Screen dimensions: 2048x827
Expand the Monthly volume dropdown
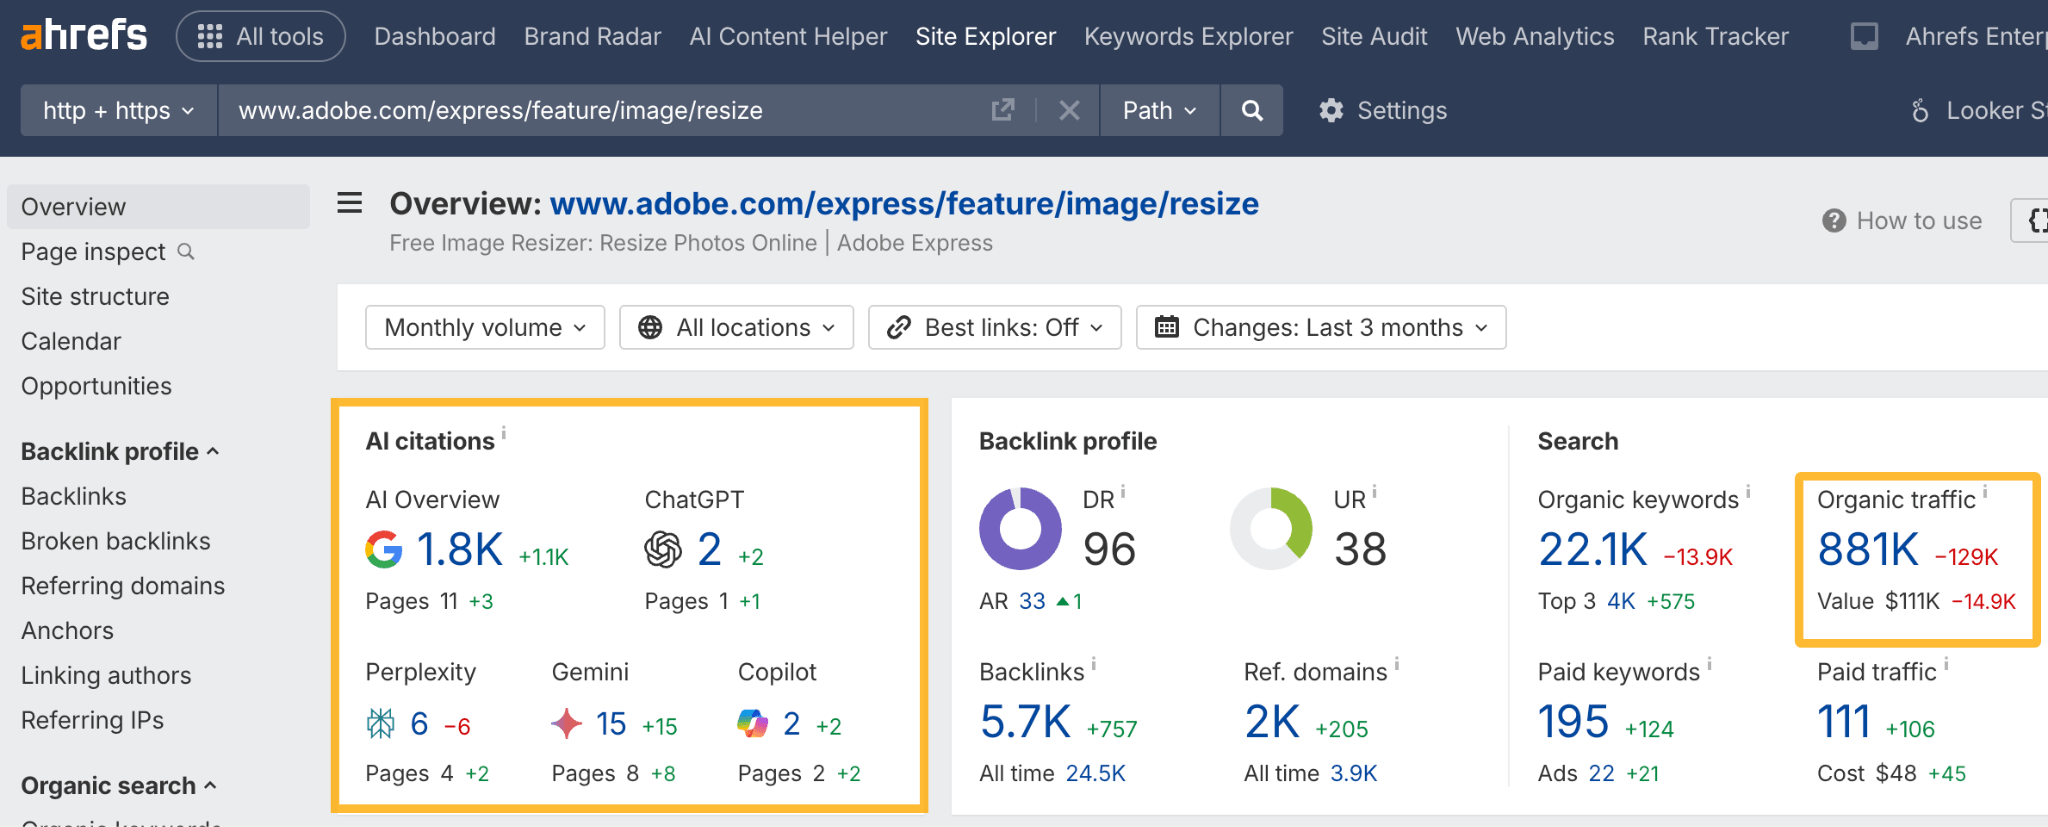point(485,328)
